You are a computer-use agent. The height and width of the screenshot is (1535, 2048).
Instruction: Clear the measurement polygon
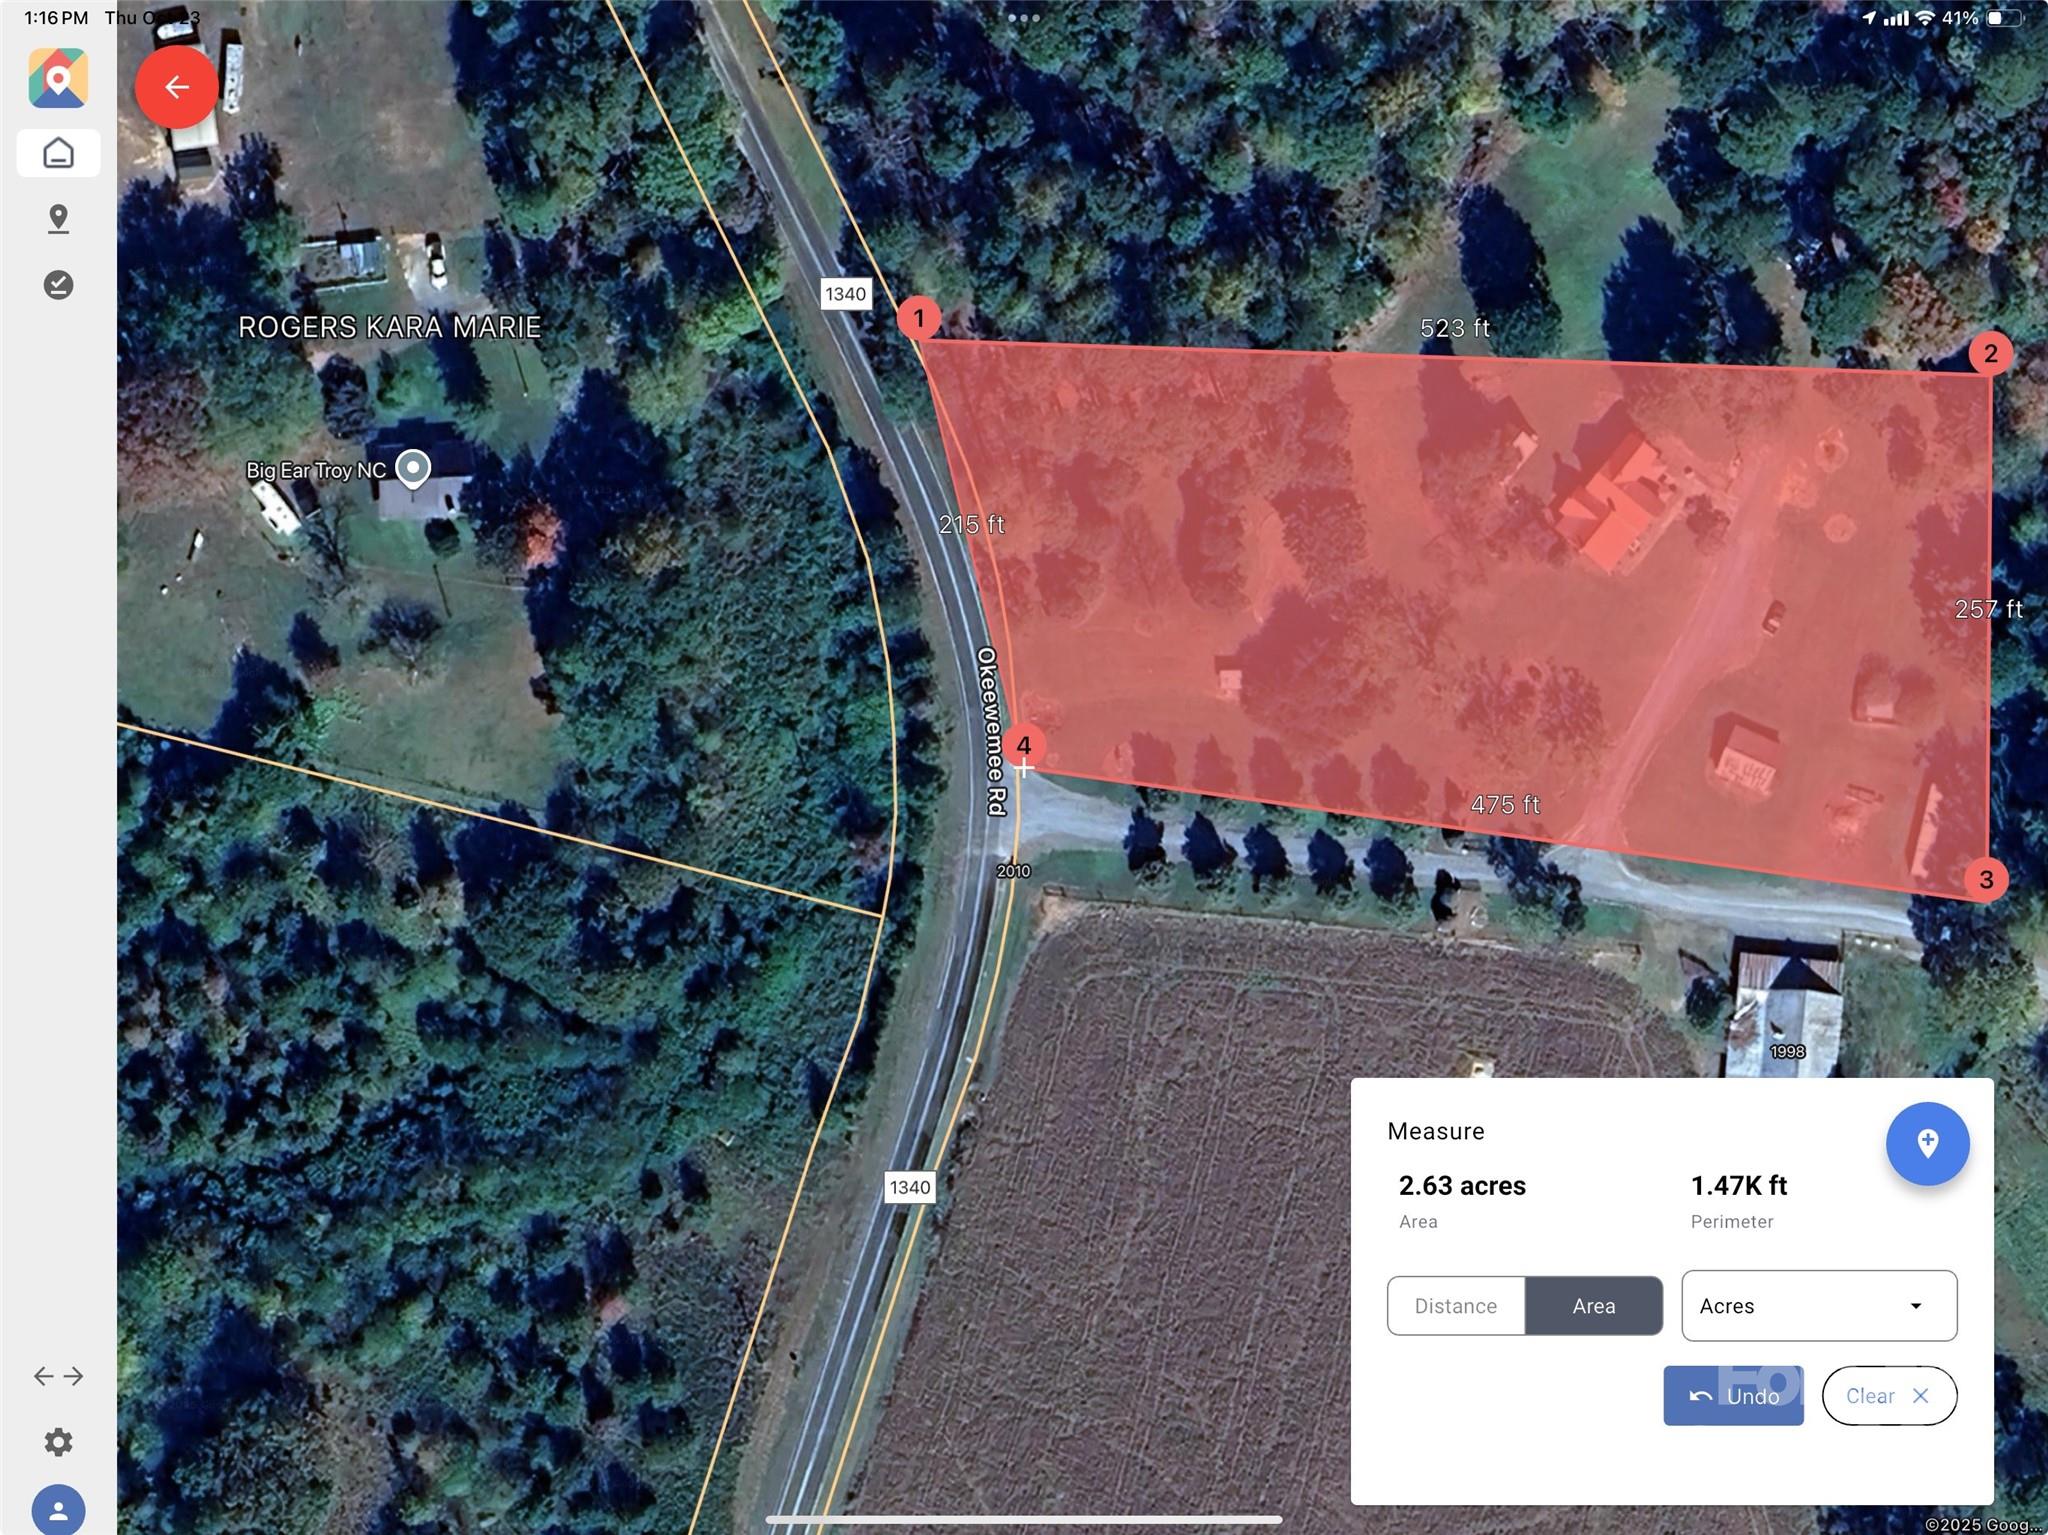[1889, 1395]
